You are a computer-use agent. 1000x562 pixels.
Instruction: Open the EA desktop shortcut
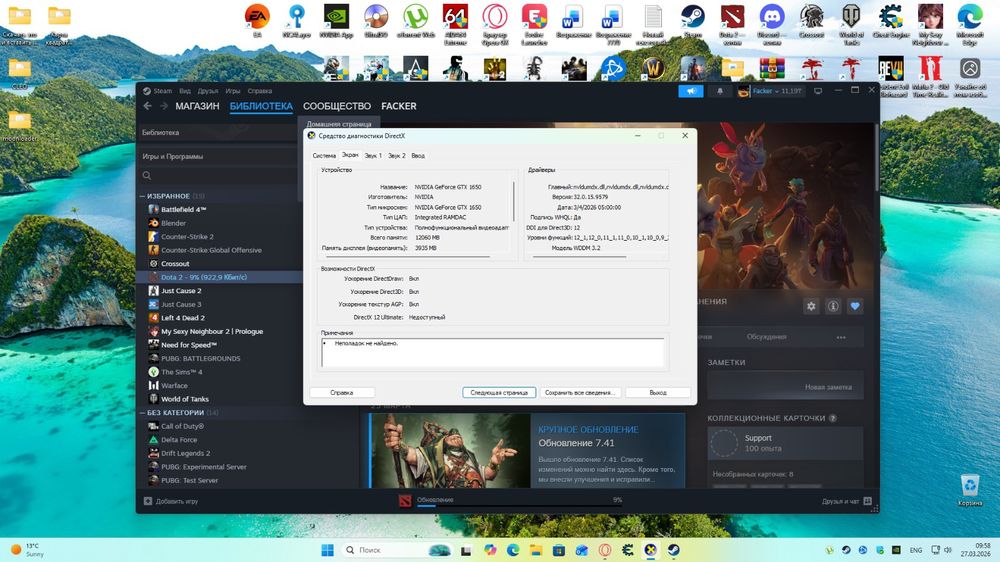tap(258, 19)
